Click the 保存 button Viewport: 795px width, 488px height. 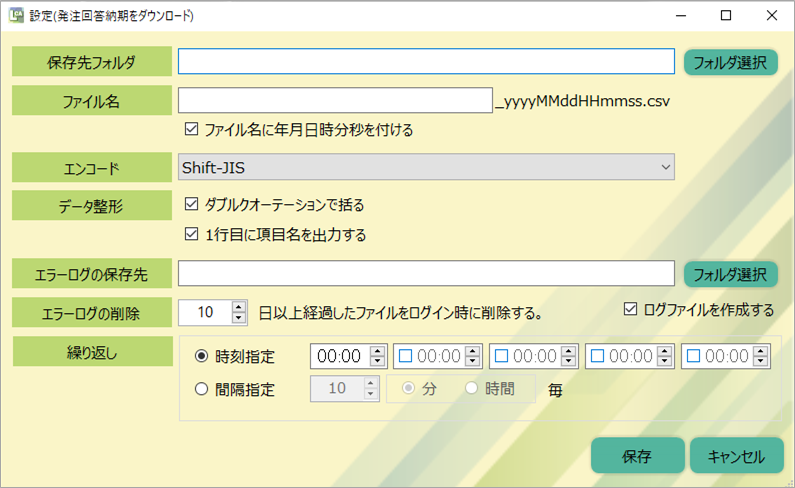[x=637, y=456]
